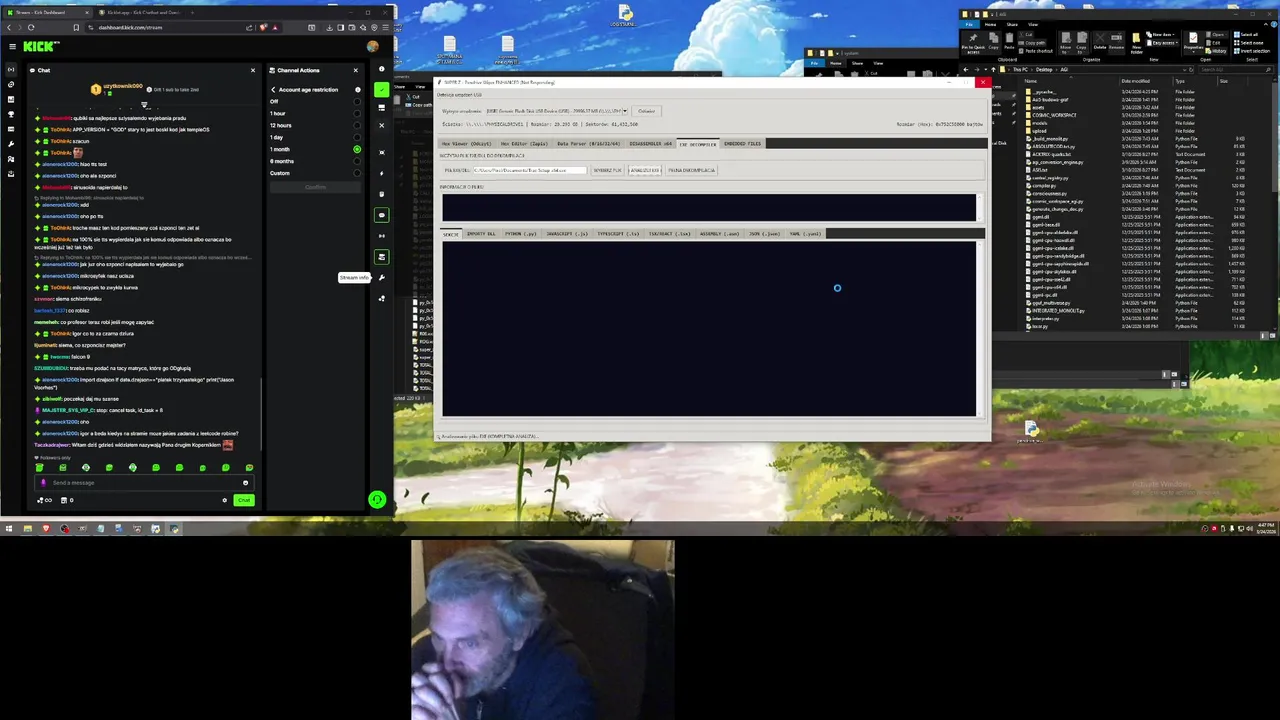This screenshot has width=1280, height=720.
Task: Open the Kick profile avatar
Action: [x=373, y=46]
